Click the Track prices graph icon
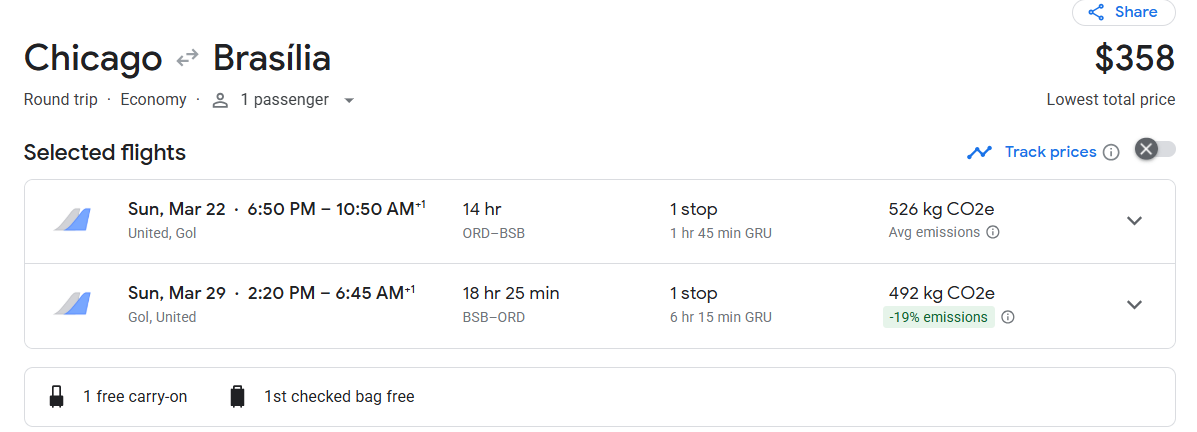Screen dimensions: 1197x432 pos(979,152)
